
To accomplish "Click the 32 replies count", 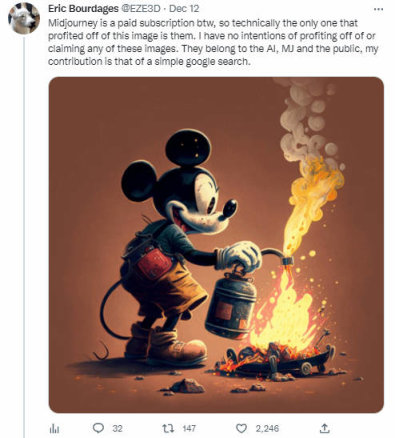I will click(x=117, y=428).
